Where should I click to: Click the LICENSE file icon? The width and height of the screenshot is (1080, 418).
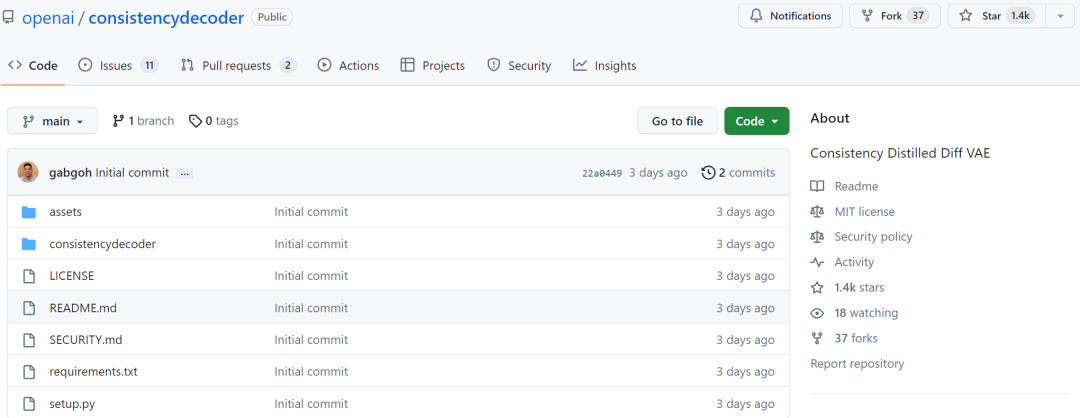click(28, 276)
